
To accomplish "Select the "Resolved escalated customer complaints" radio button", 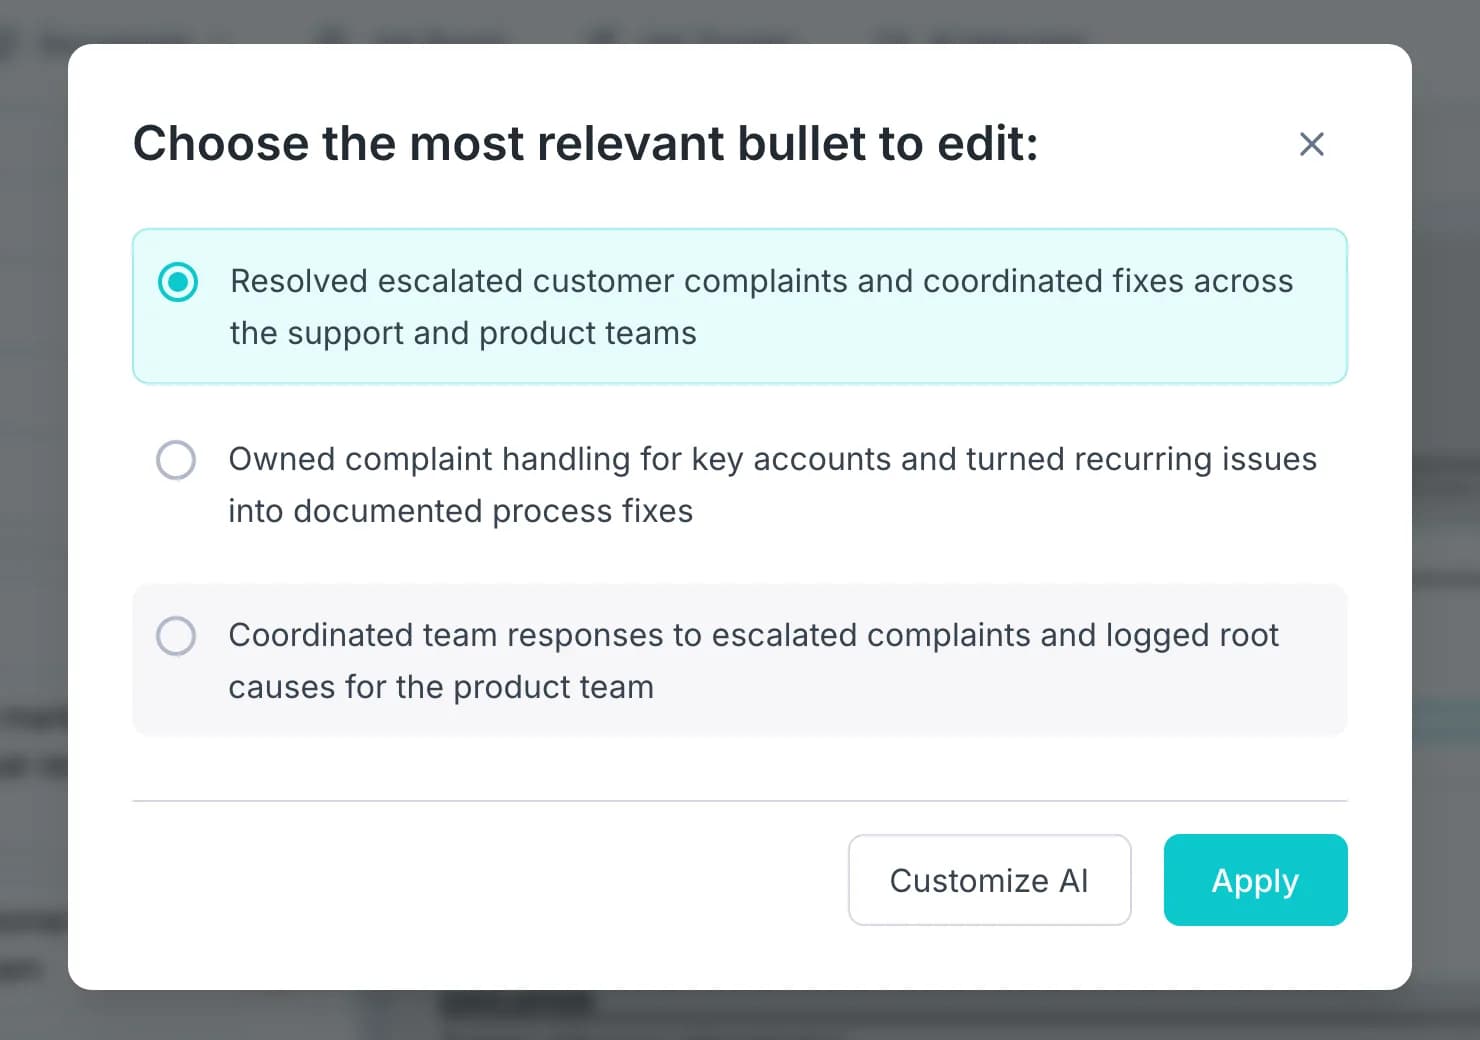I will coord(178,282).
